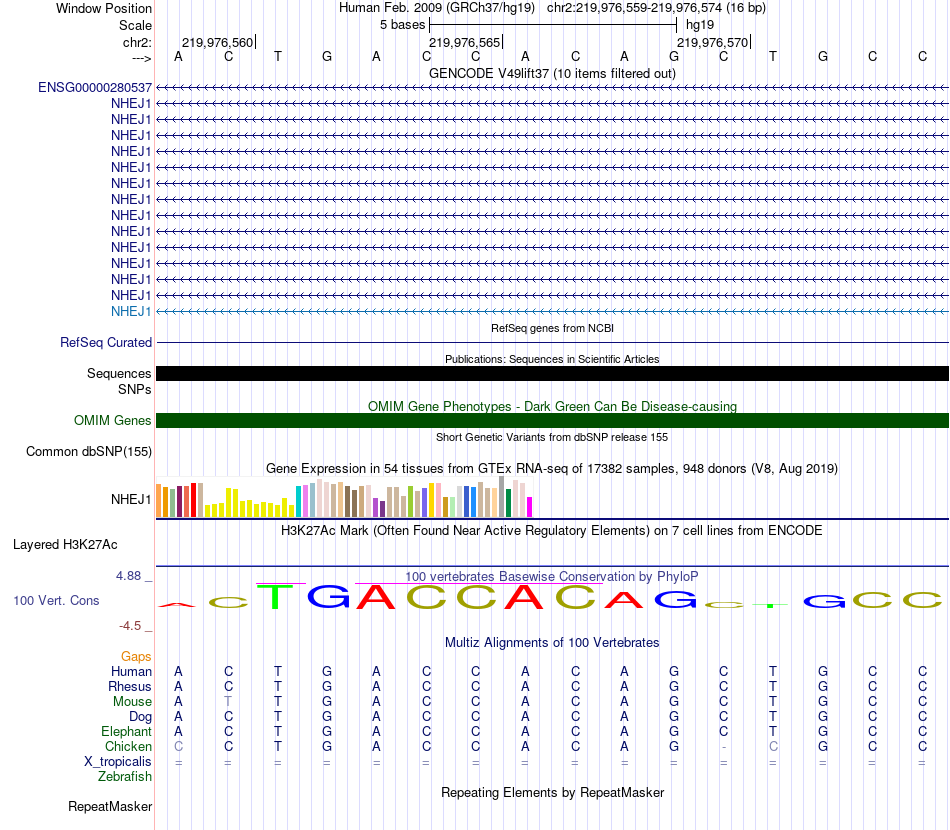Viewport: 950px width, 830px height.
Task: Click the tiny green T in PhyloP logo
Action: pos(770,605)
